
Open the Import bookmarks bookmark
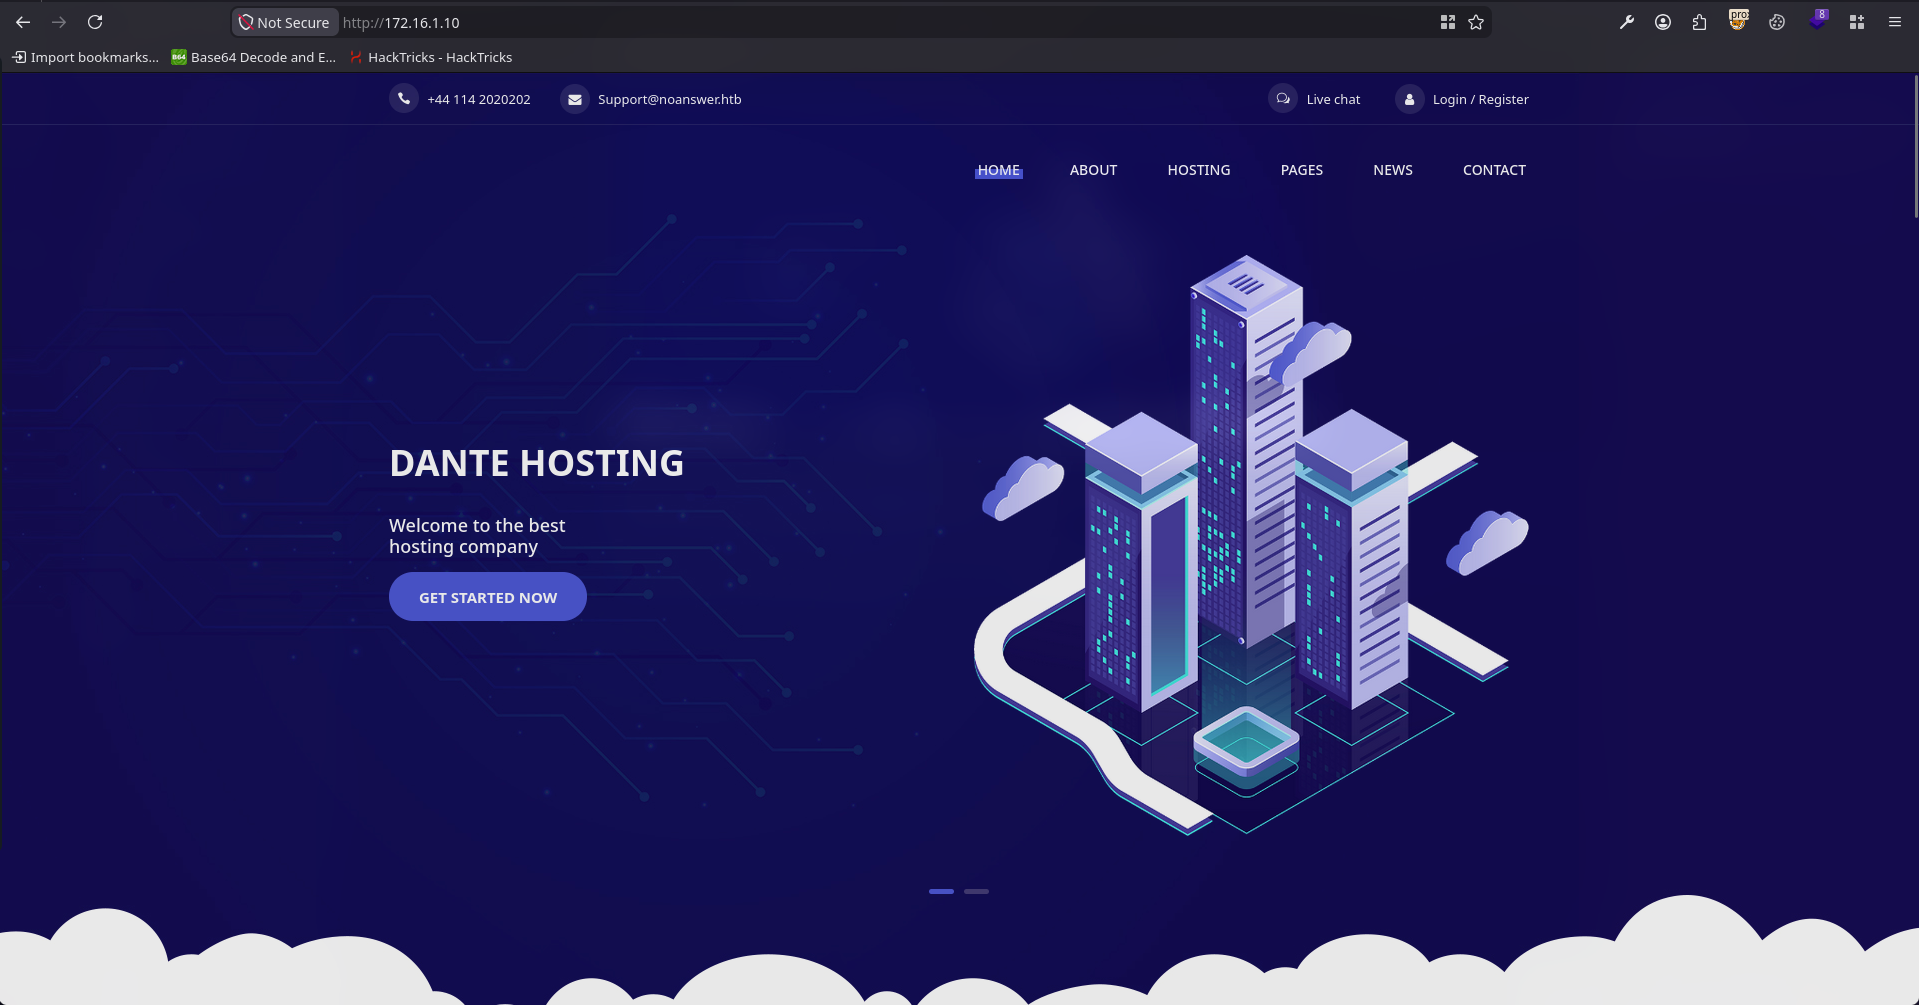(85, 57)
